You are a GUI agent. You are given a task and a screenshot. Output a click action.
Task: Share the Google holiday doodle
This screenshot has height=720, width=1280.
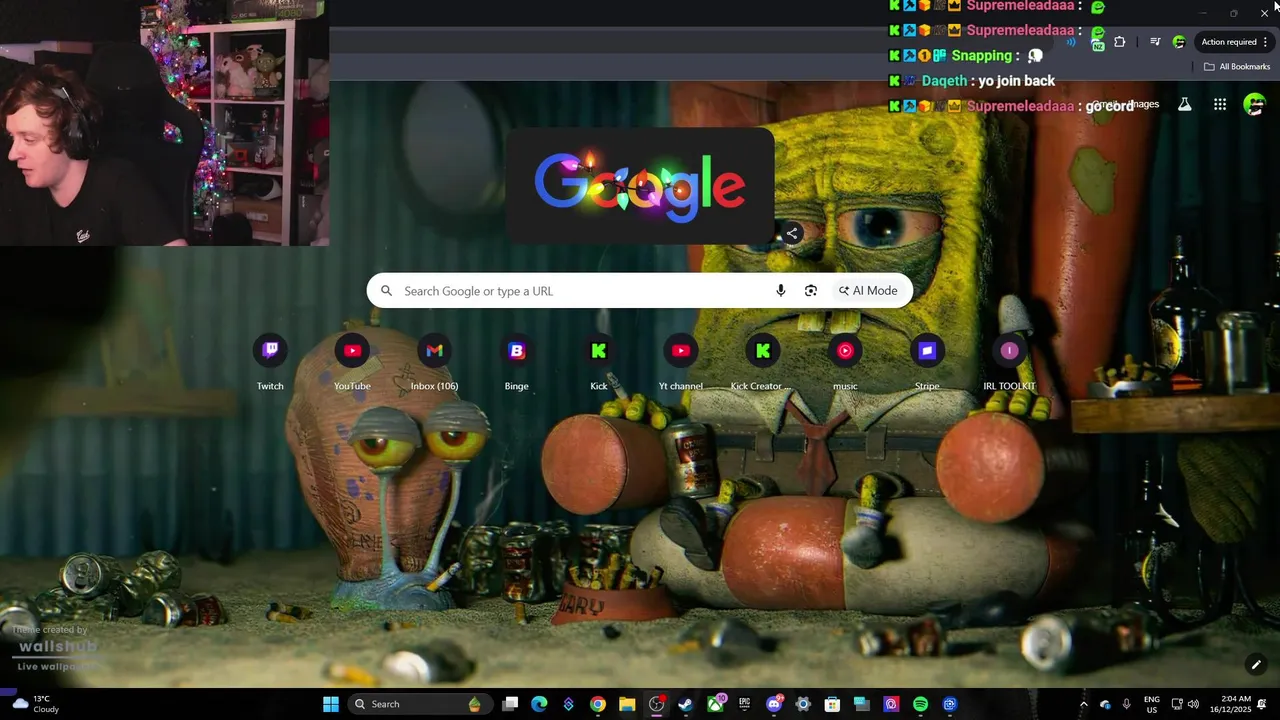pos(791,233)
